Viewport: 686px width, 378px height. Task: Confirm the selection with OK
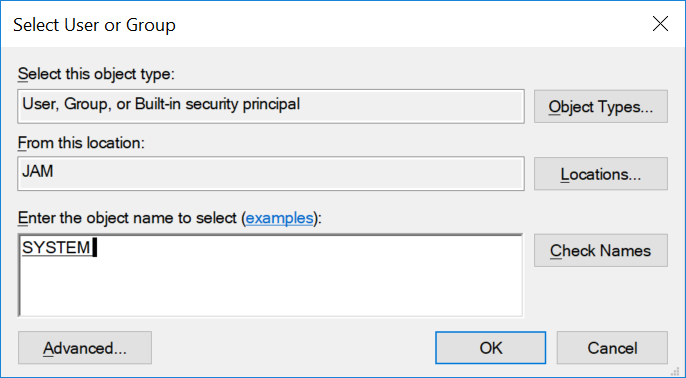tap(490, 348)
